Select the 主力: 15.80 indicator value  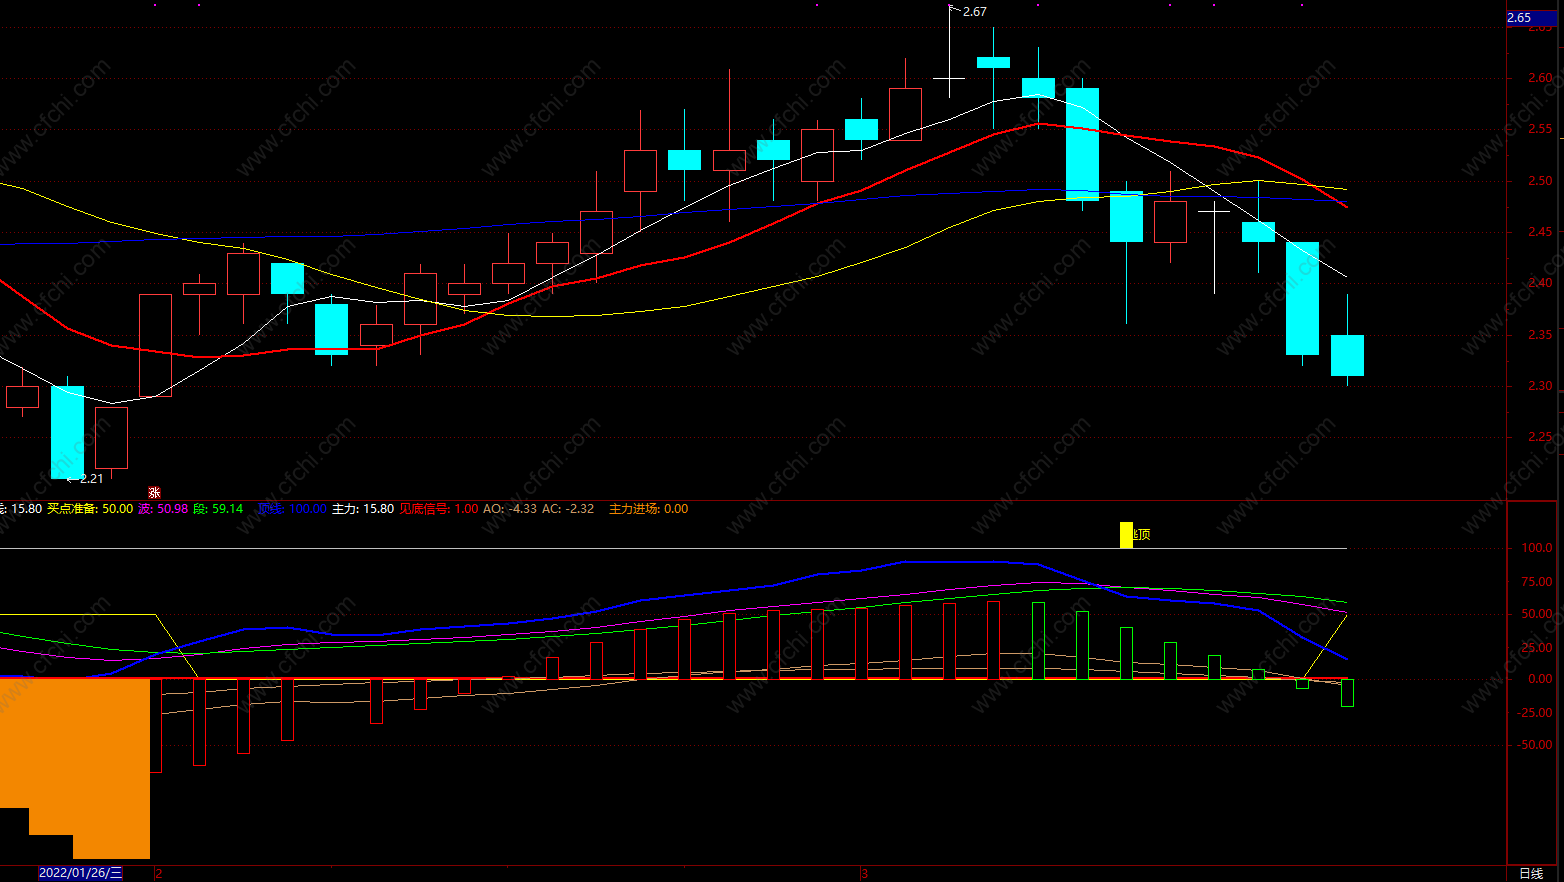363,509
